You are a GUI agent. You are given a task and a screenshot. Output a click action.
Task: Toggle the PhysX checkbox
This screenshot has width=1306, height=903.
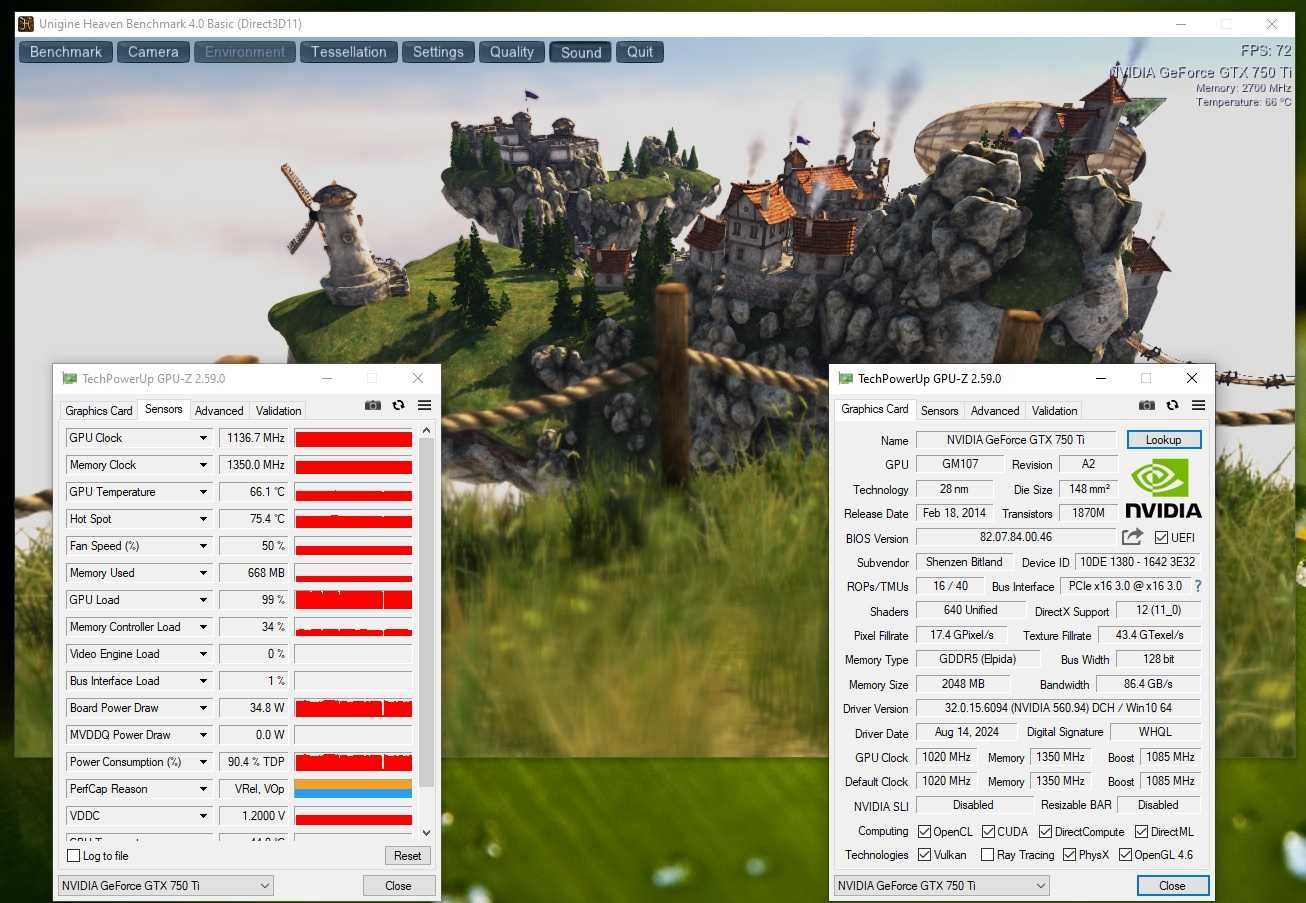(1069, 855)
